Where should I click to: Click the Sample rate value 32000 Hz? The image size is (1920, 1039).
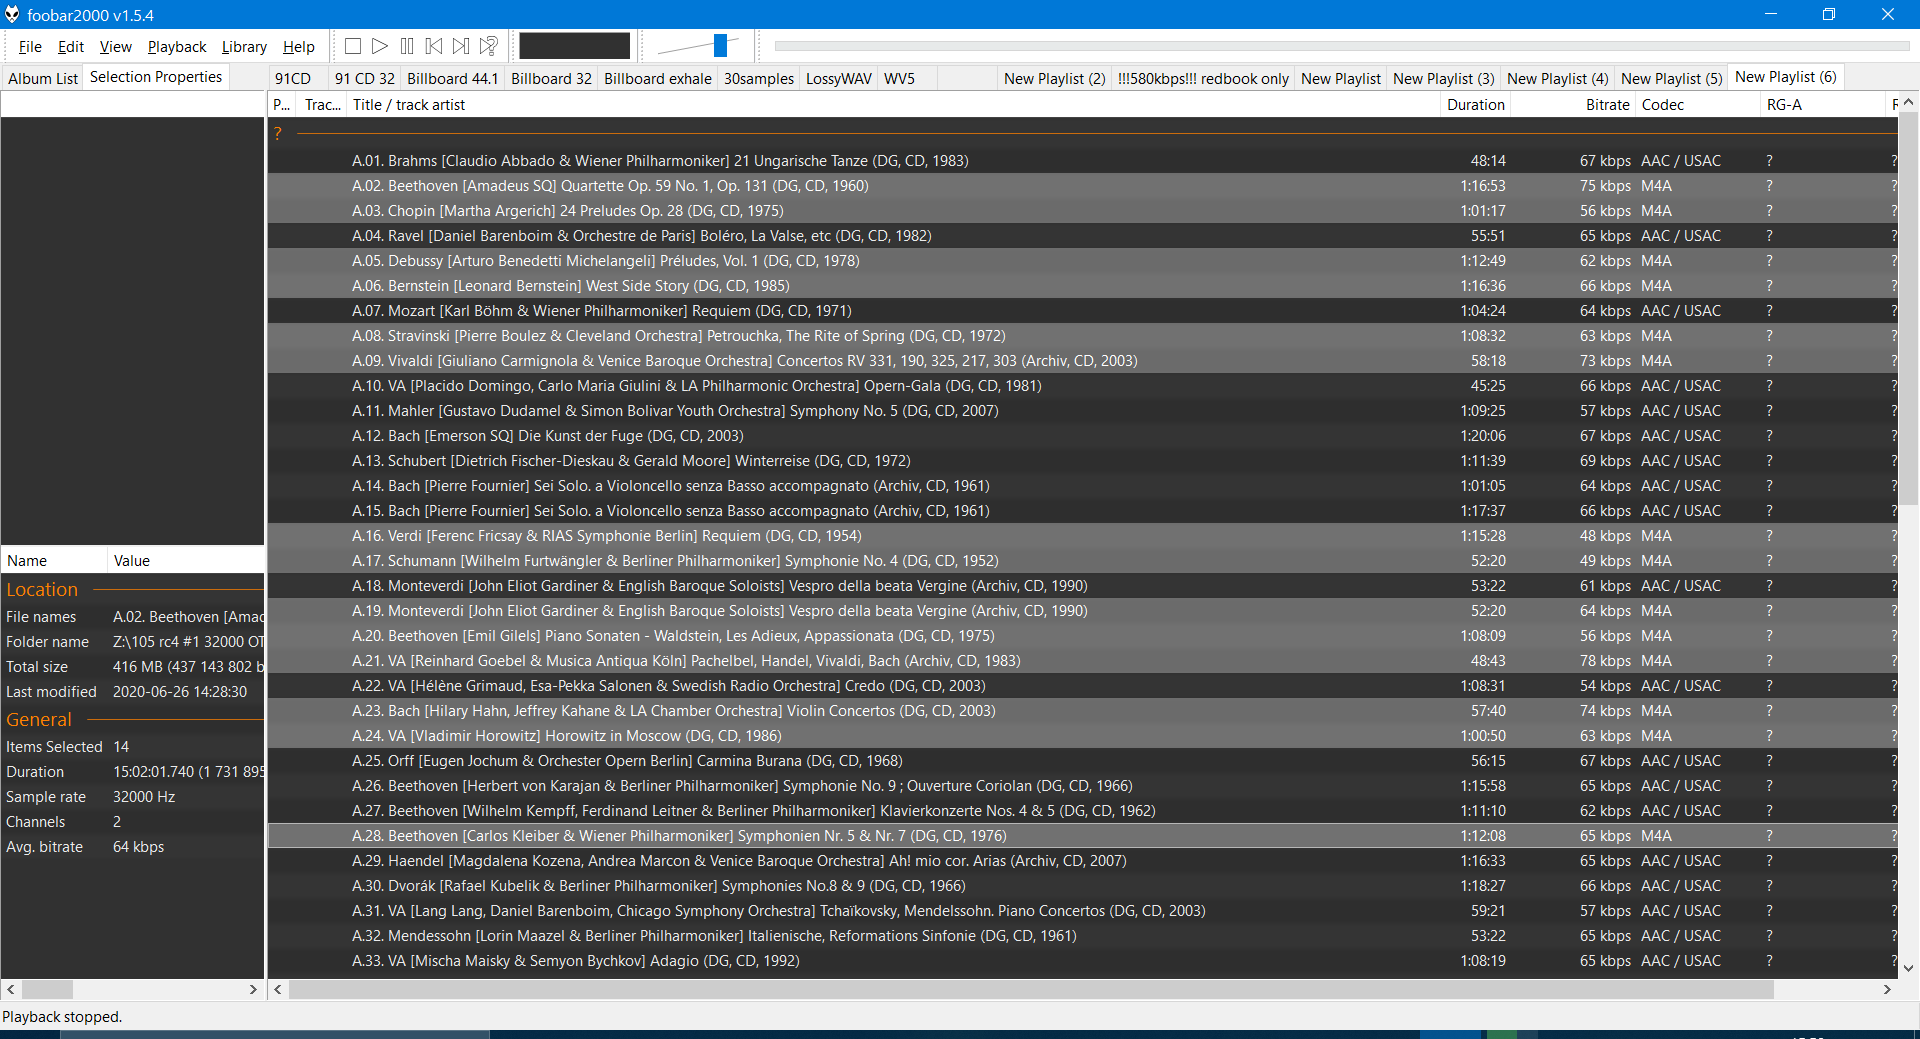pyautogui.click(x=144, y=797)
